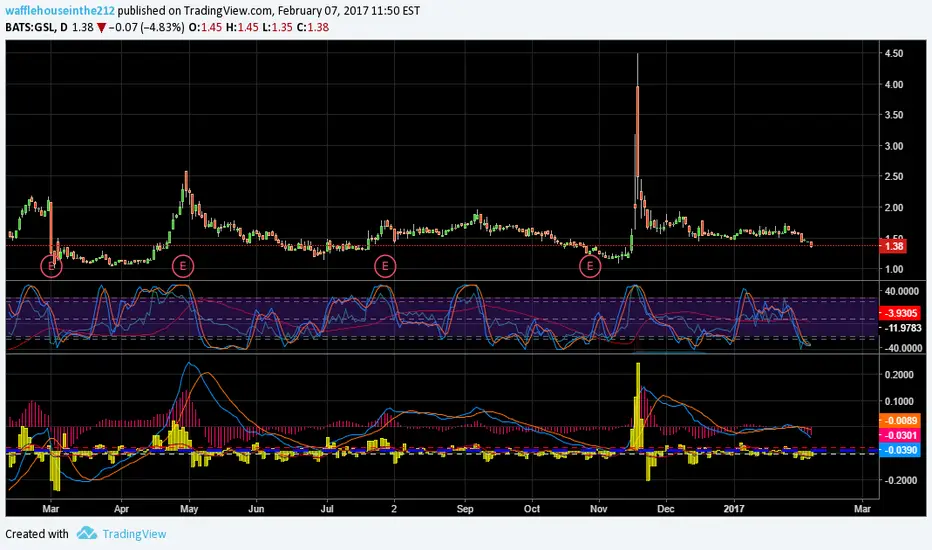Select the earnings E marker above May label
Viewport: 932px width, 550px height.
pyautogui.click(x=183, y=266)
